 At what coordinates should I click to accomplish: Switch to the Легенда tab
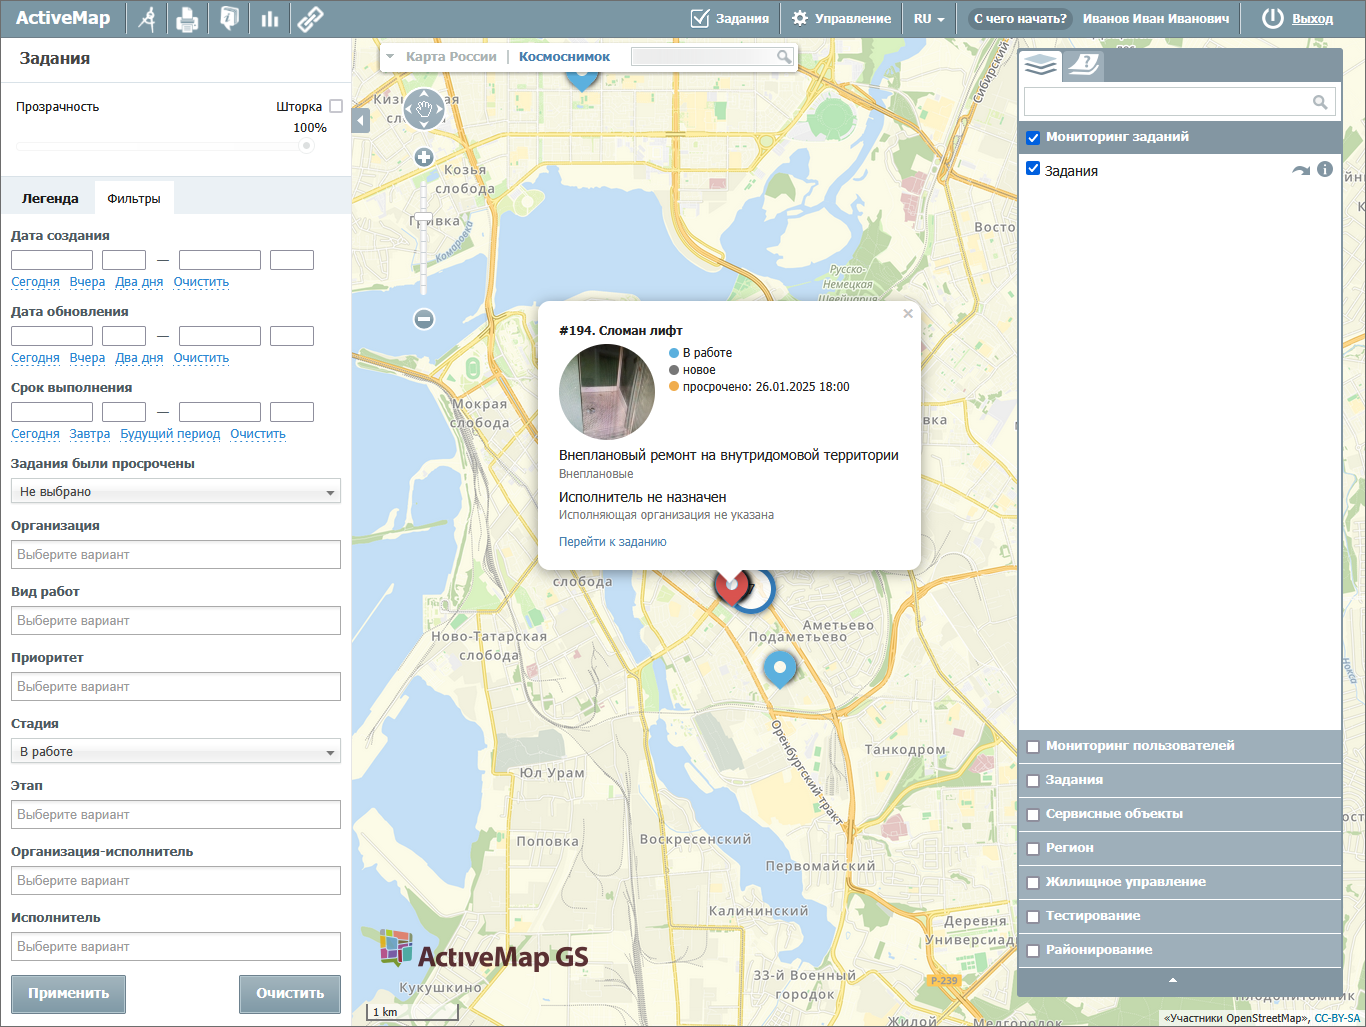(x=50, y=199)
